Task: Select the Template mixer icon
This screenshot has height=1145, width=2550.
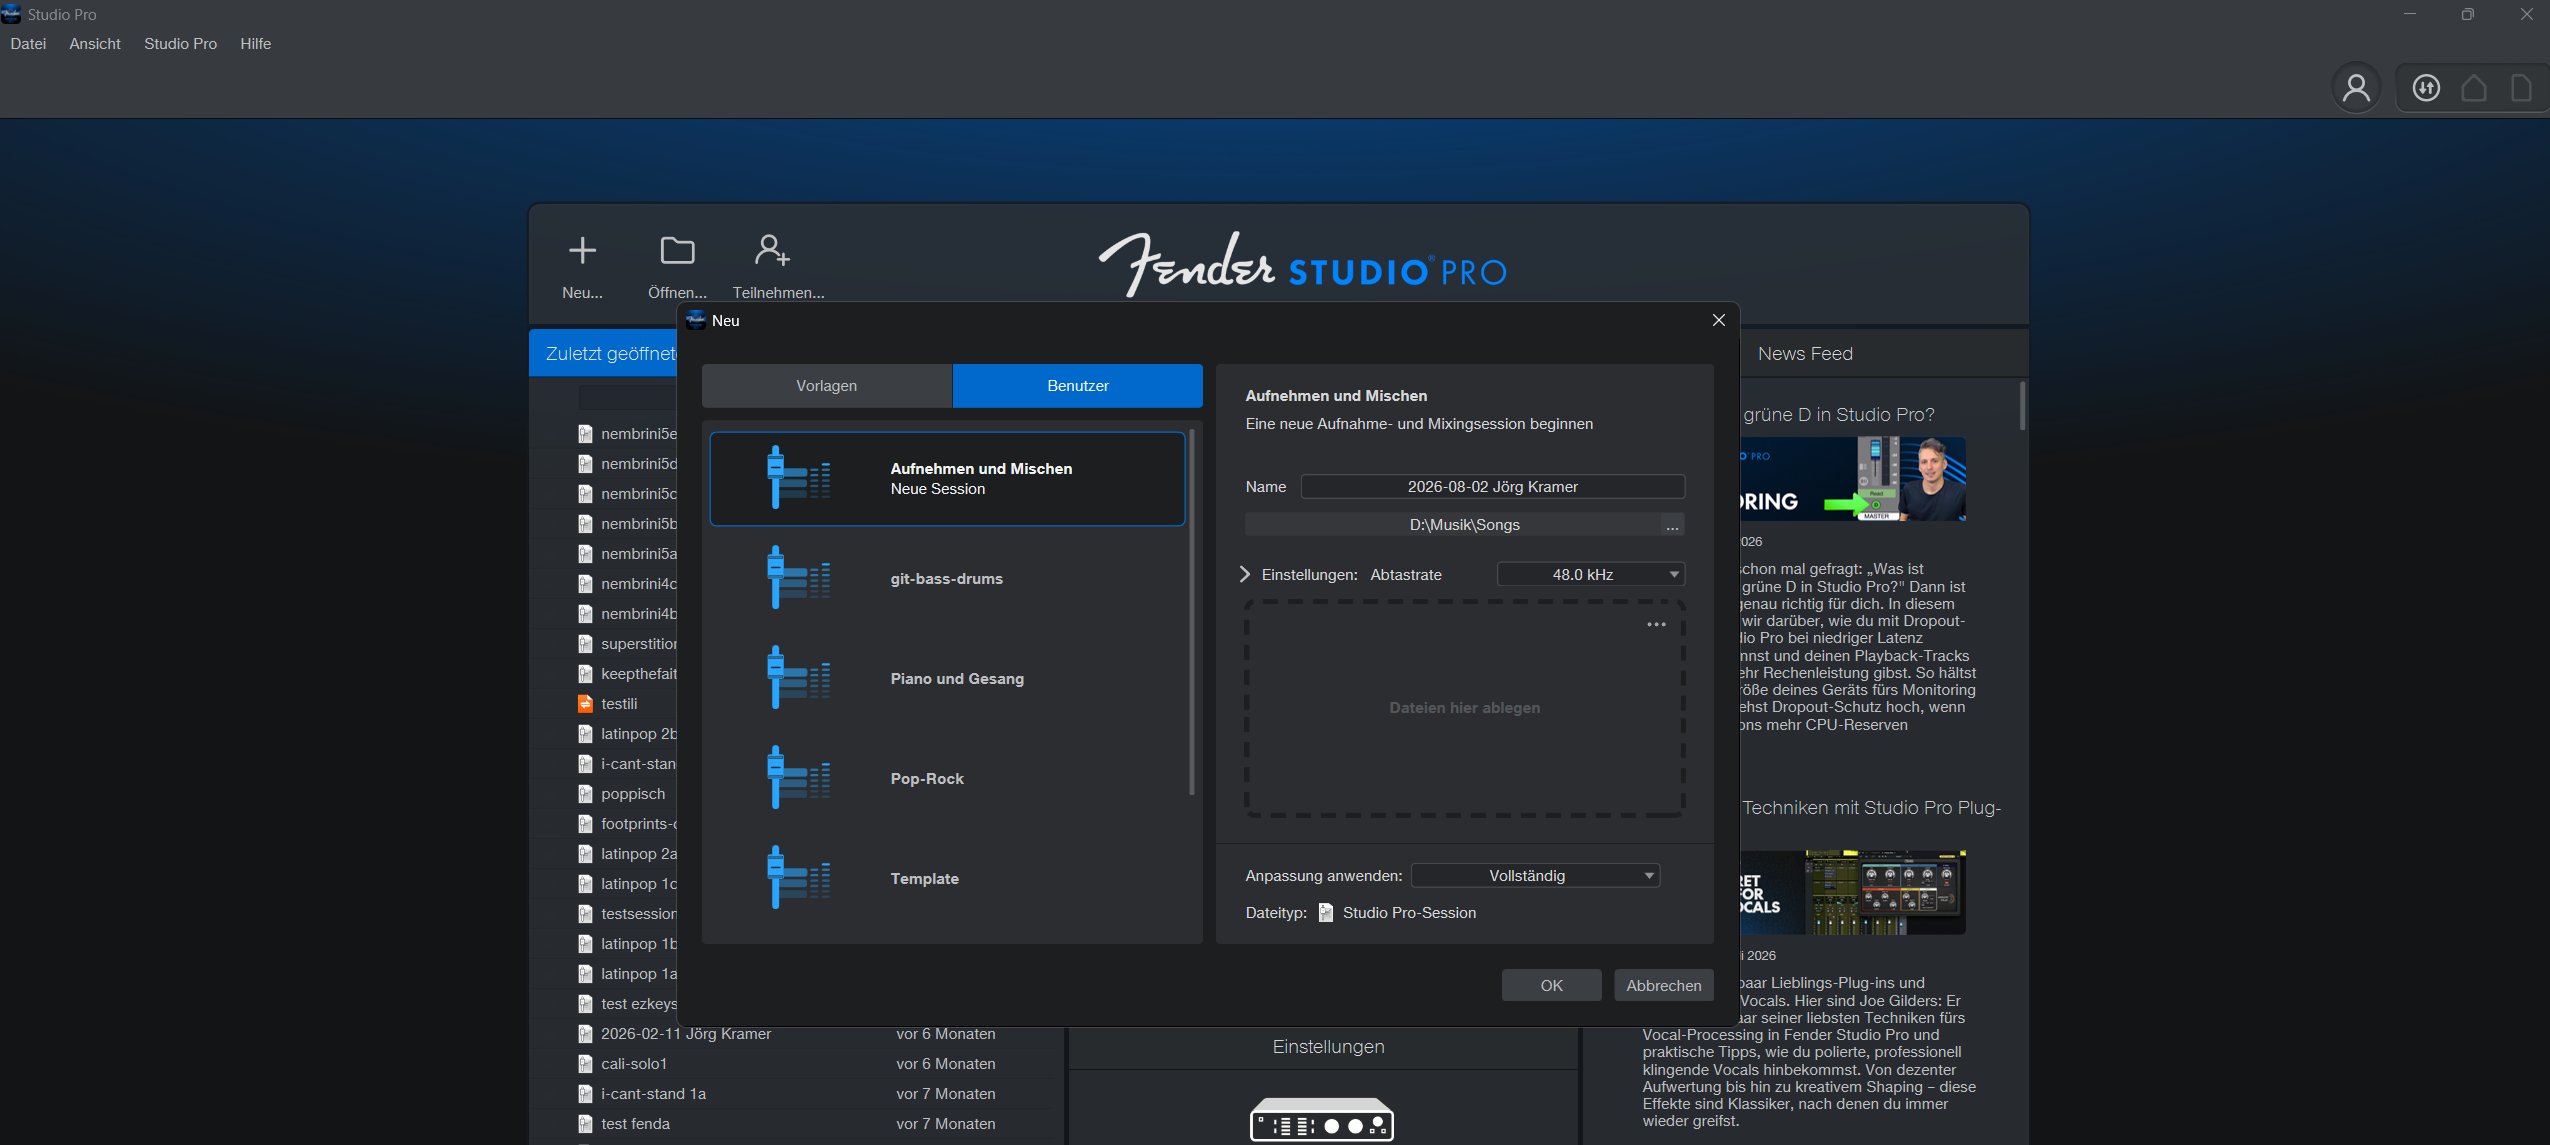Action: tap(798, 878)
